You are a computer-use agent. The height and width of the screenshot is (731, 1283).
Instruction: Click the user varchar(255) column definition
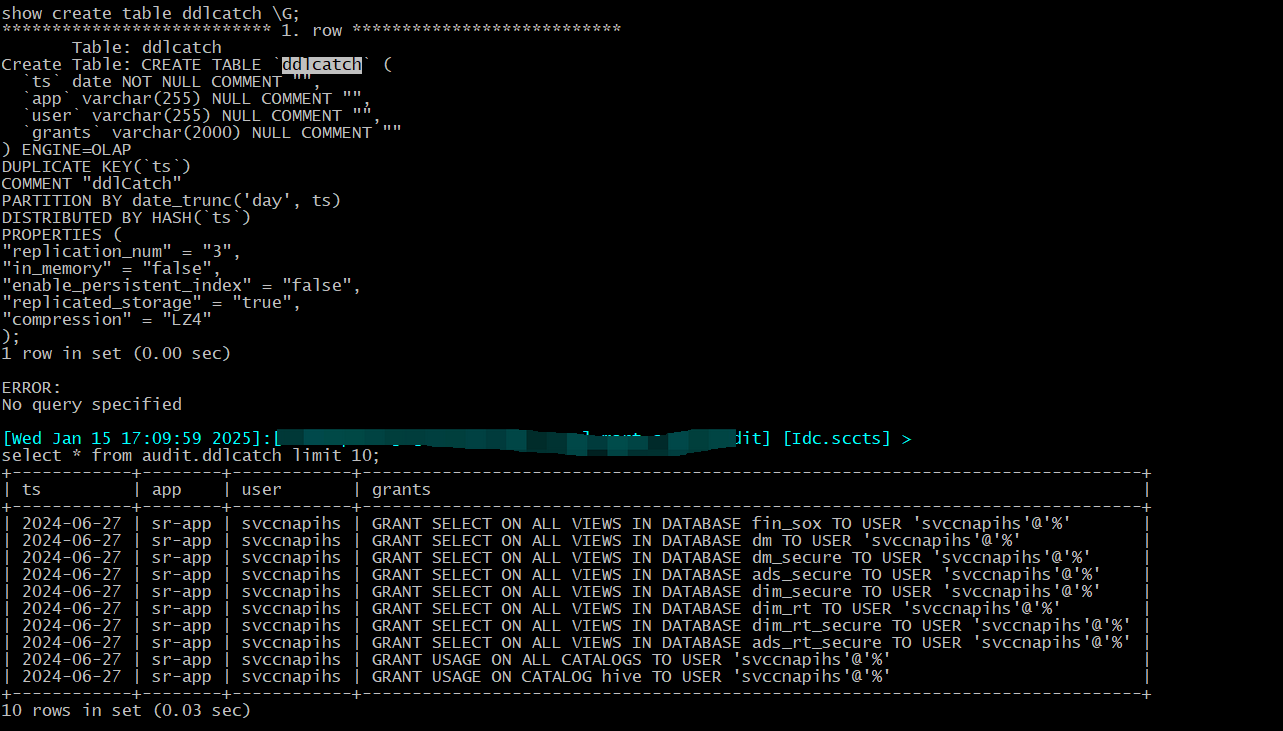pos(201,115)
